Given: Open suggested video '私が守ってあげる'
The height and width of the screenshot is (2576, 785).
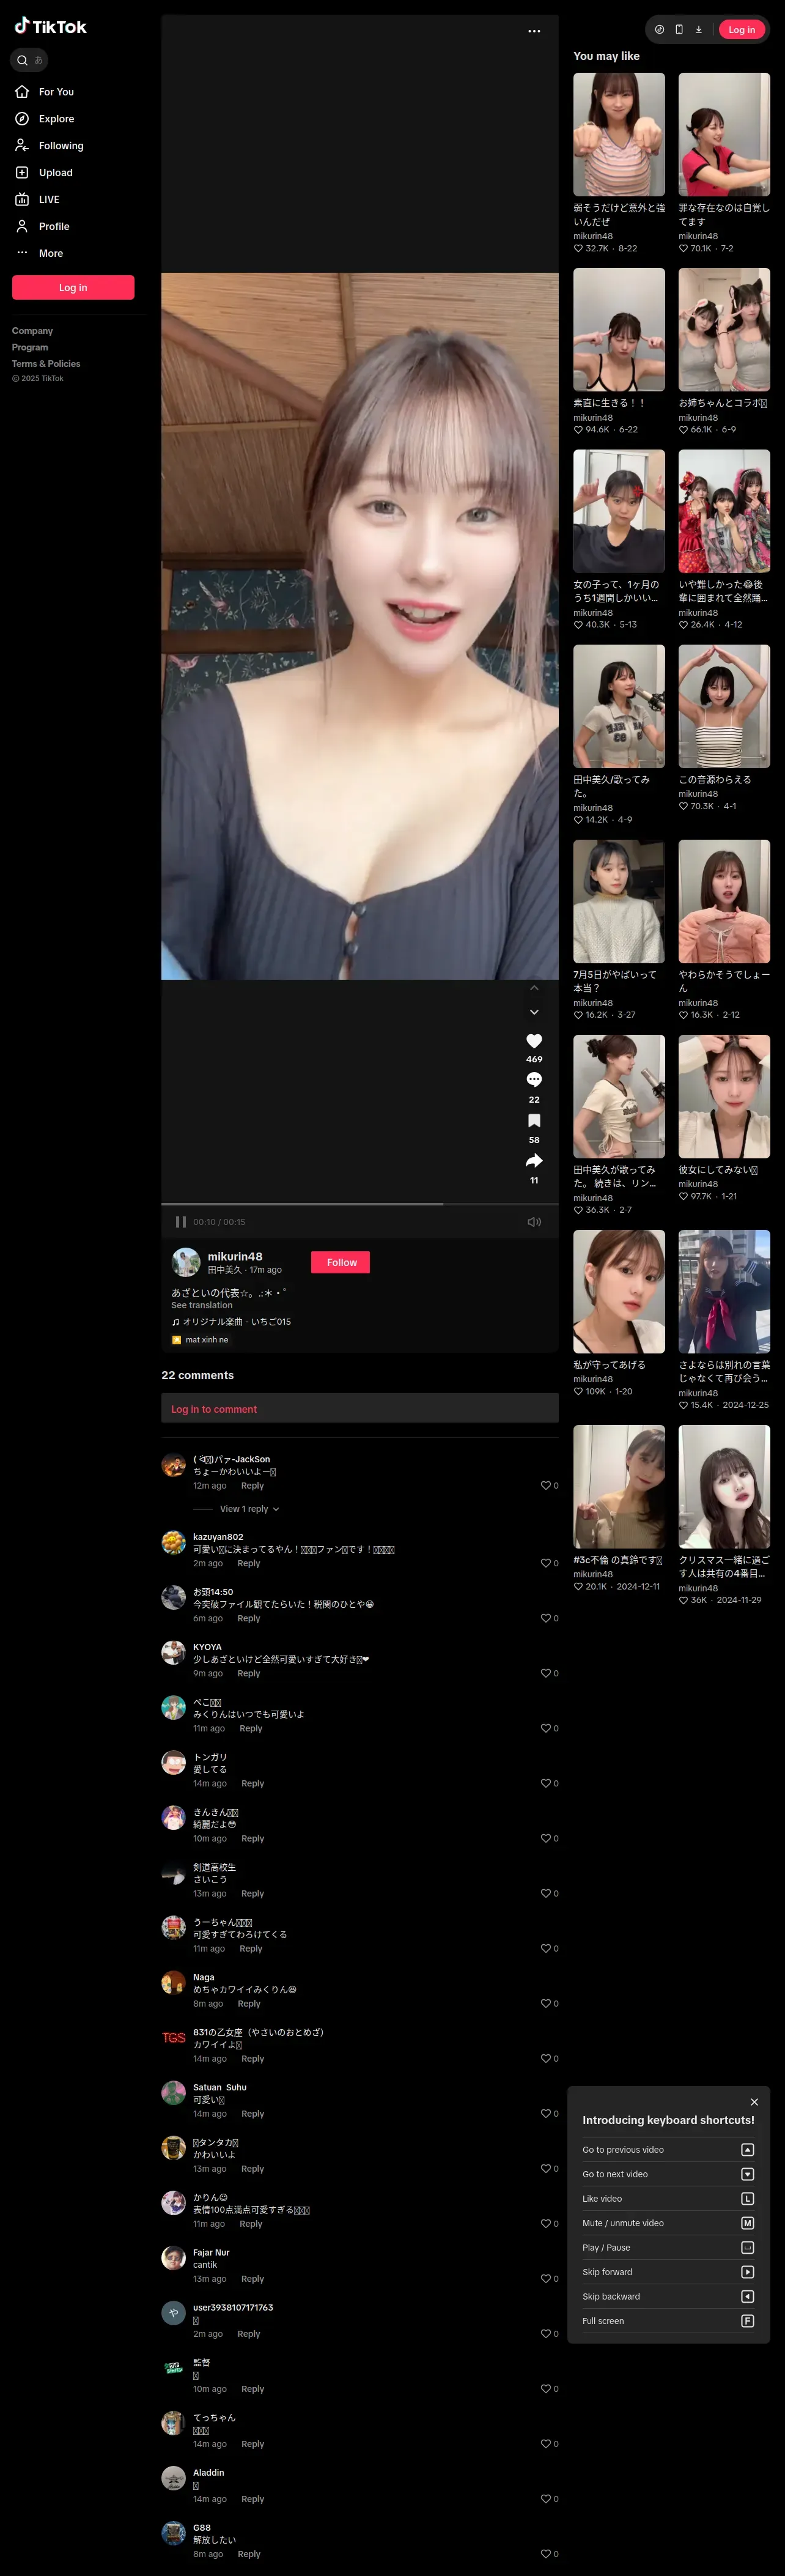Looking at the screenshot, I should pyautogui.click(x=619, y=1291).
